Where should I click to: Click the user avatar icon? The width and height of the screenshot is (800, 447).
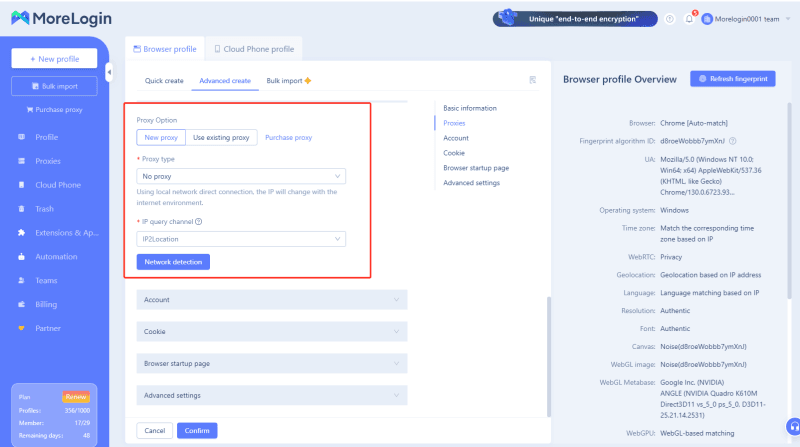[x=707, y=19]
